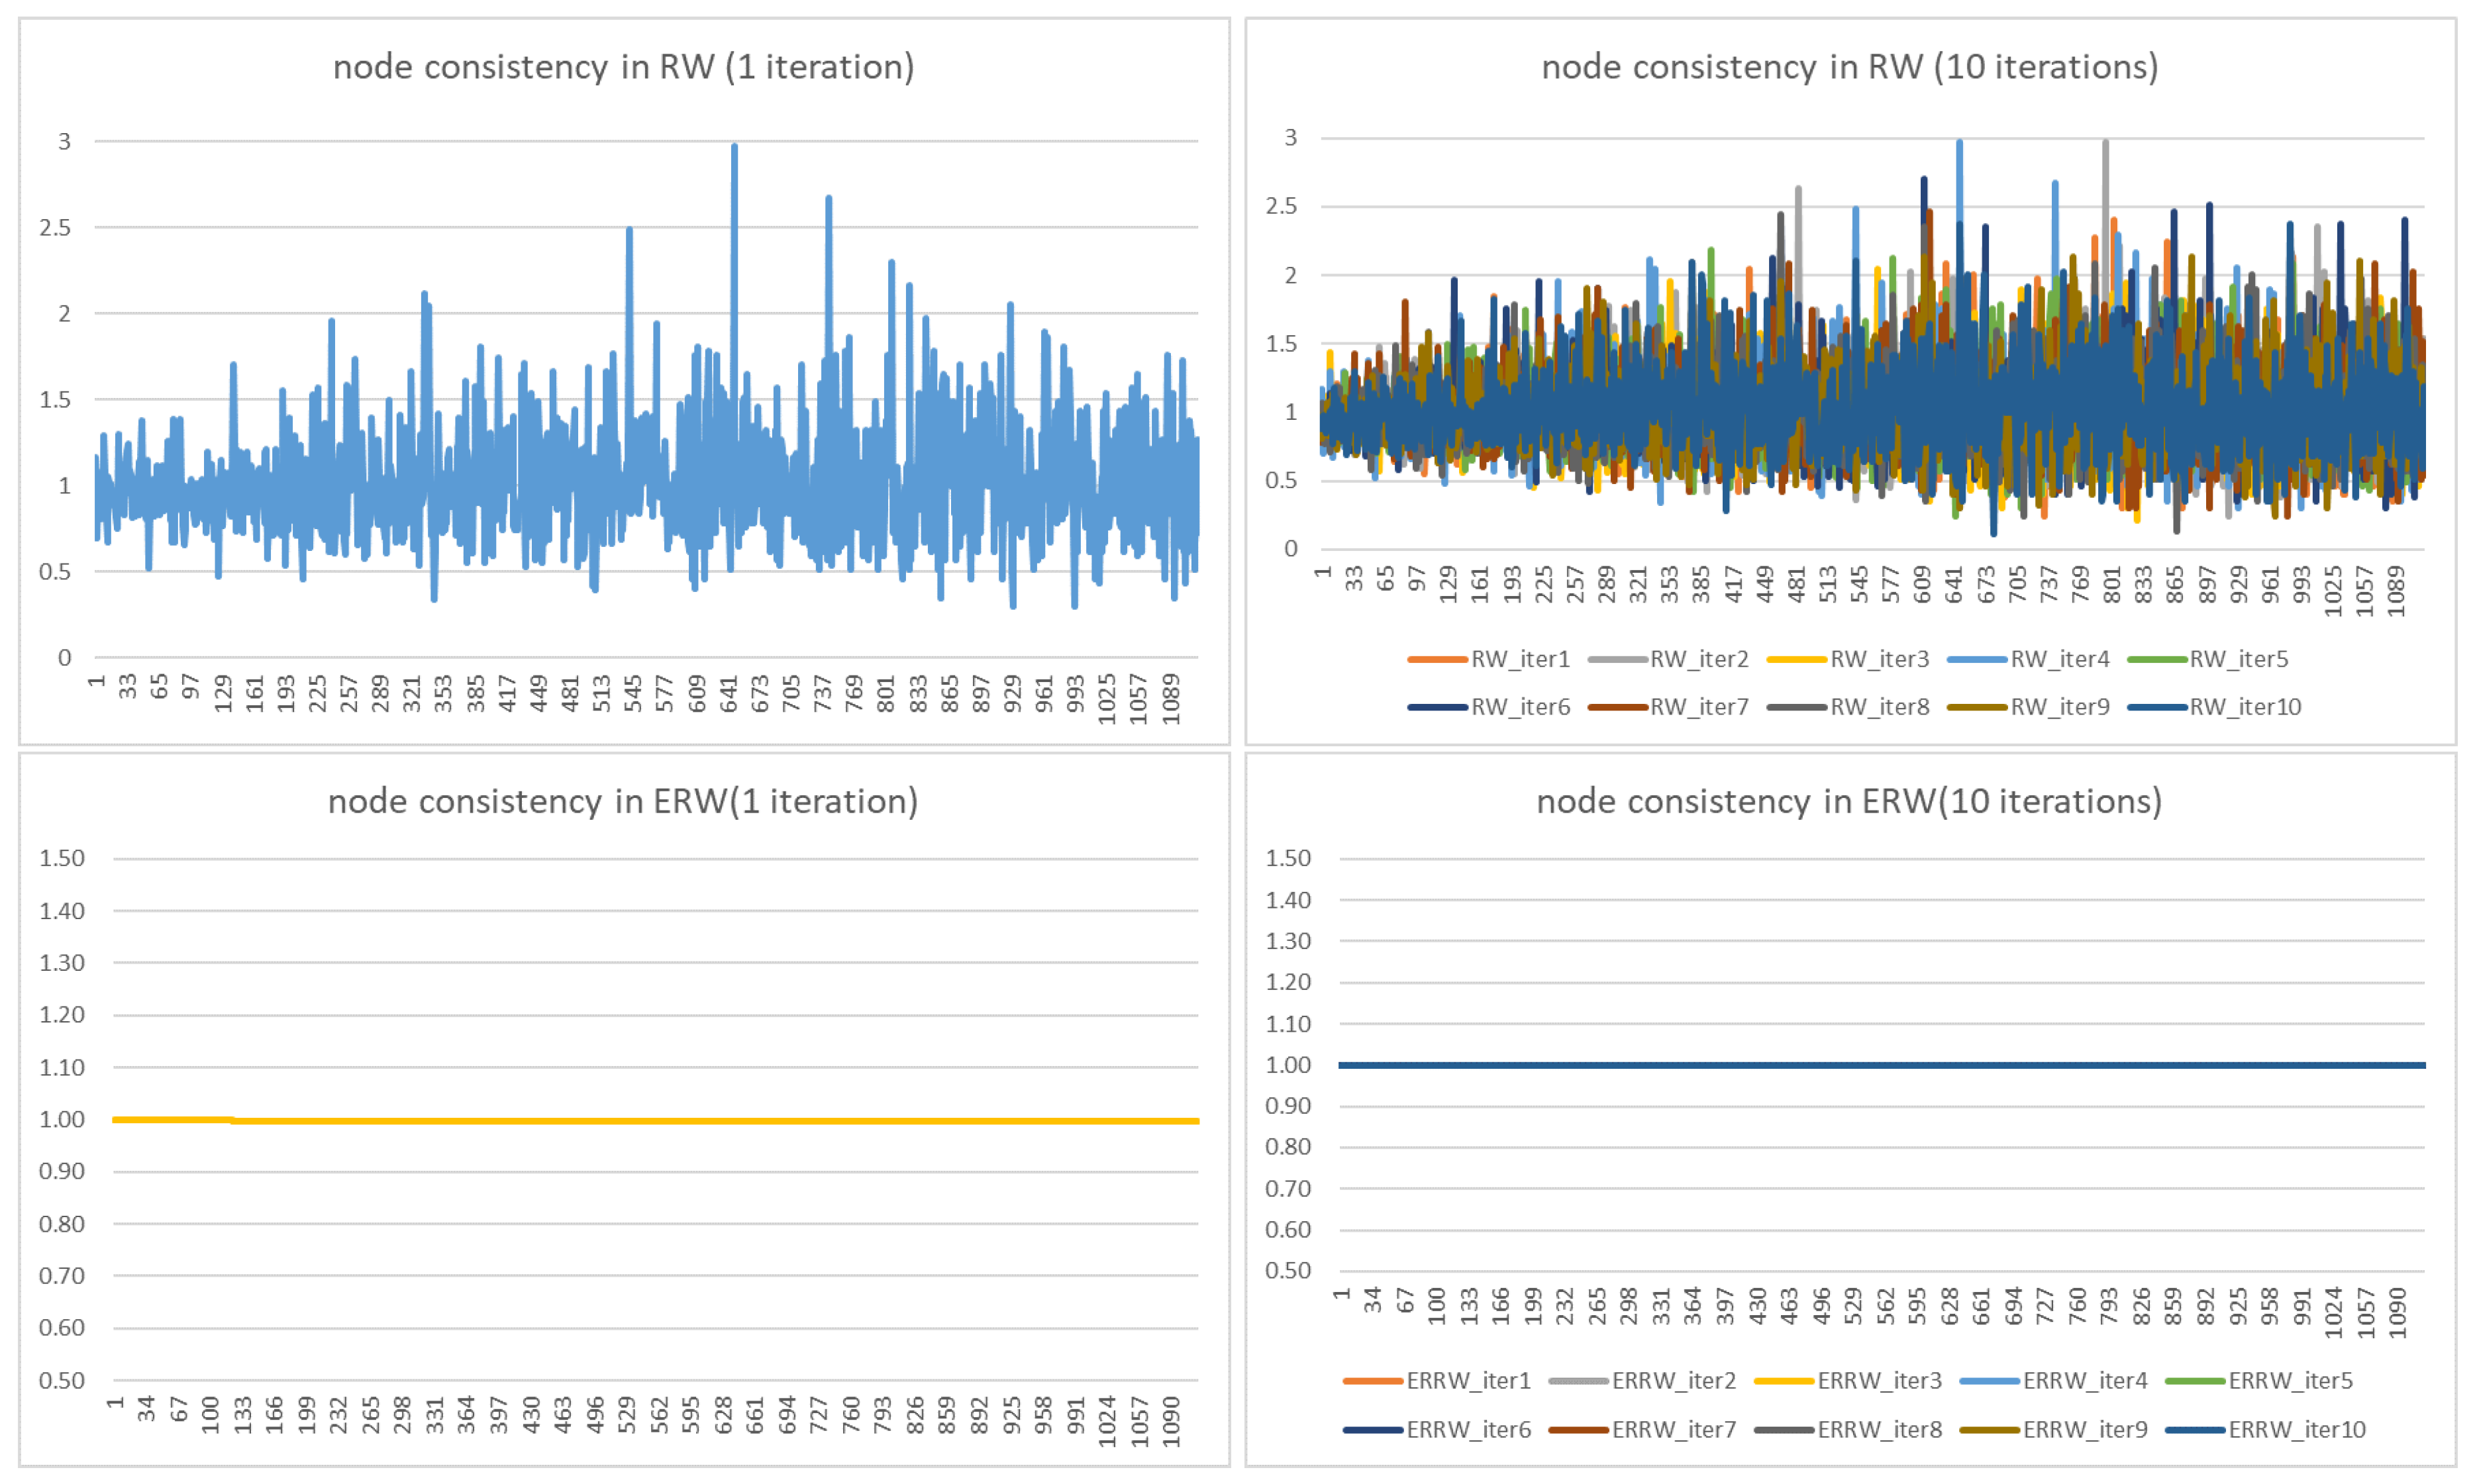Viewport: 2475px width, 1484px height.
Task: Select the ERRW_iter10 legend label
Action: [x=2297, y=1430]
